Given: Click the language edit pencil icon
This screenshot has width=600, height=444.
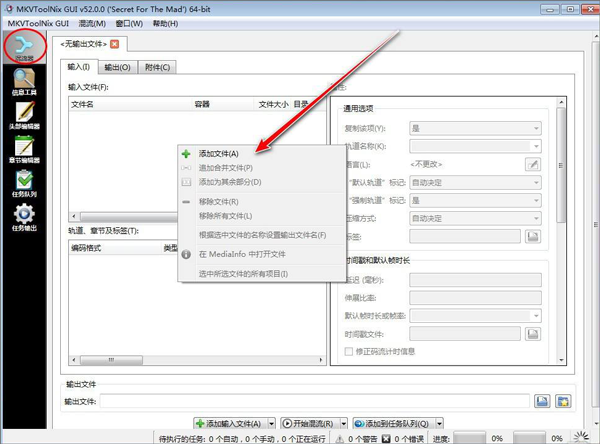Looking at the screenshot, I should [x=533, y=165].
